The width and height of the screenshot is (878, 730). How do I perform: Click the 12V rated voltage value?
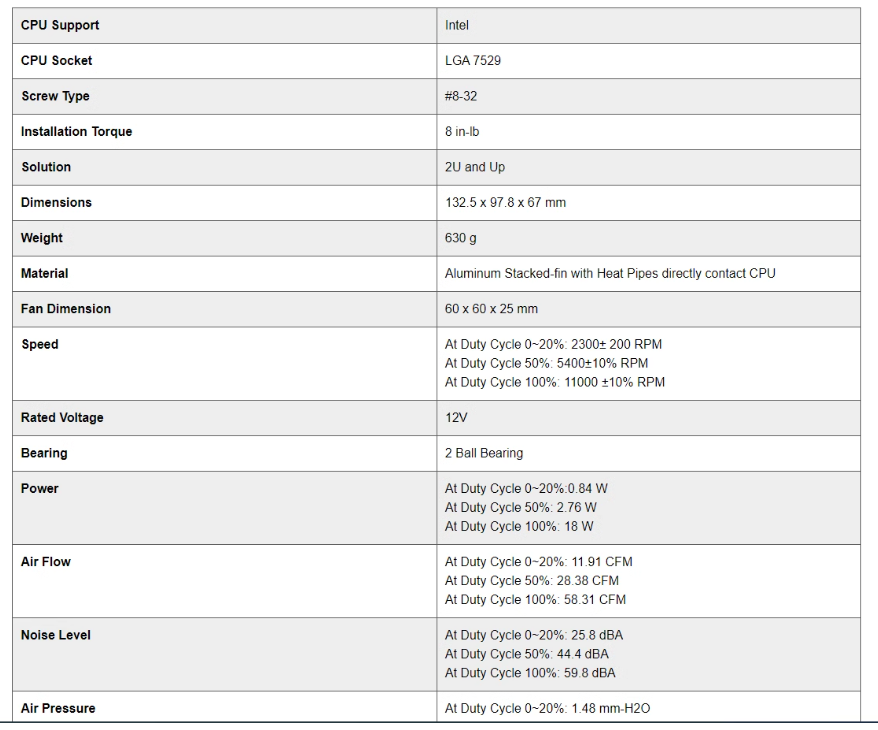[456, 418]
